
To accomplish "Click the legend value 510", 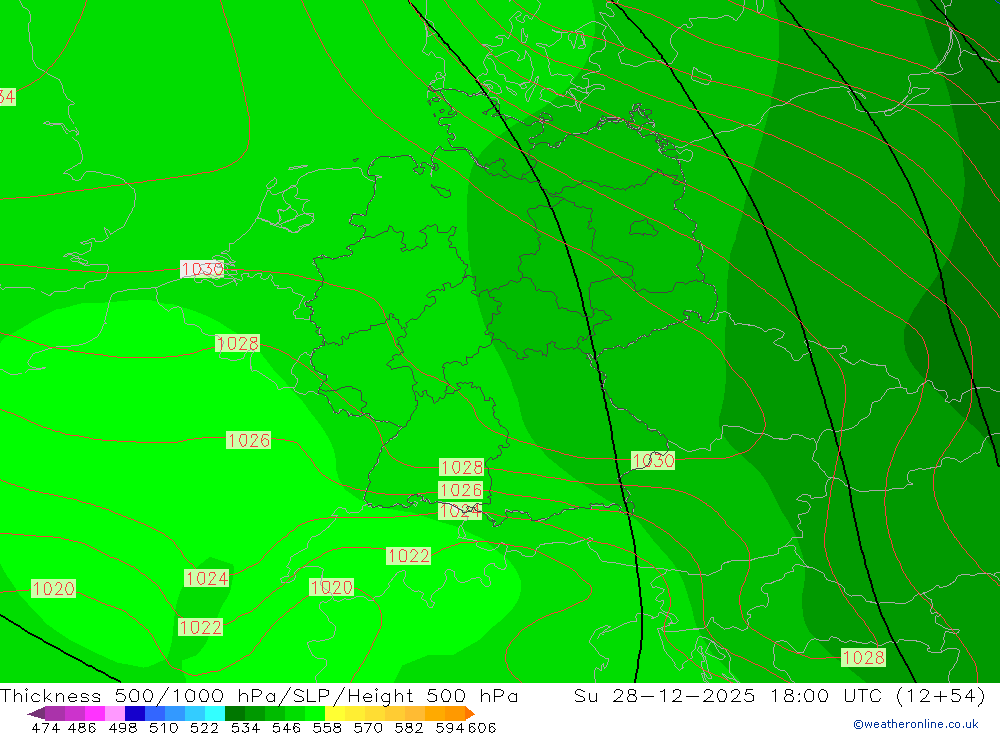I will (x=164, y=728).
